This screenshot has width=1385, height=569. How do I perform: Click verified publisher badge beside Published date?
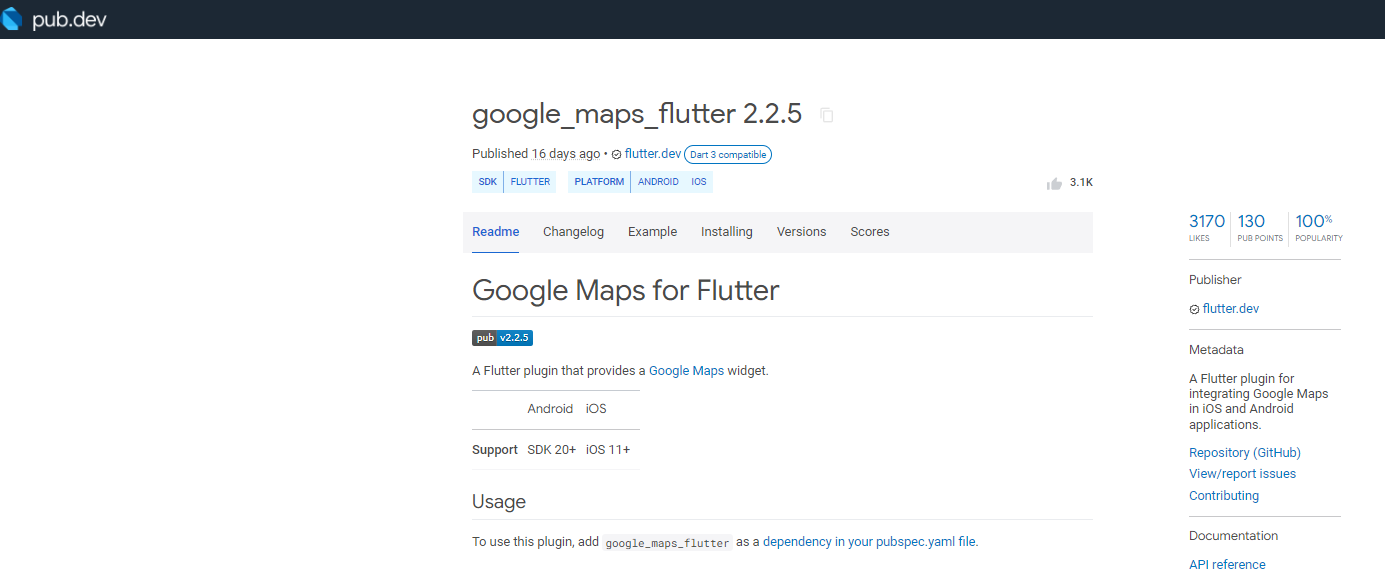(x=616, y=154)
